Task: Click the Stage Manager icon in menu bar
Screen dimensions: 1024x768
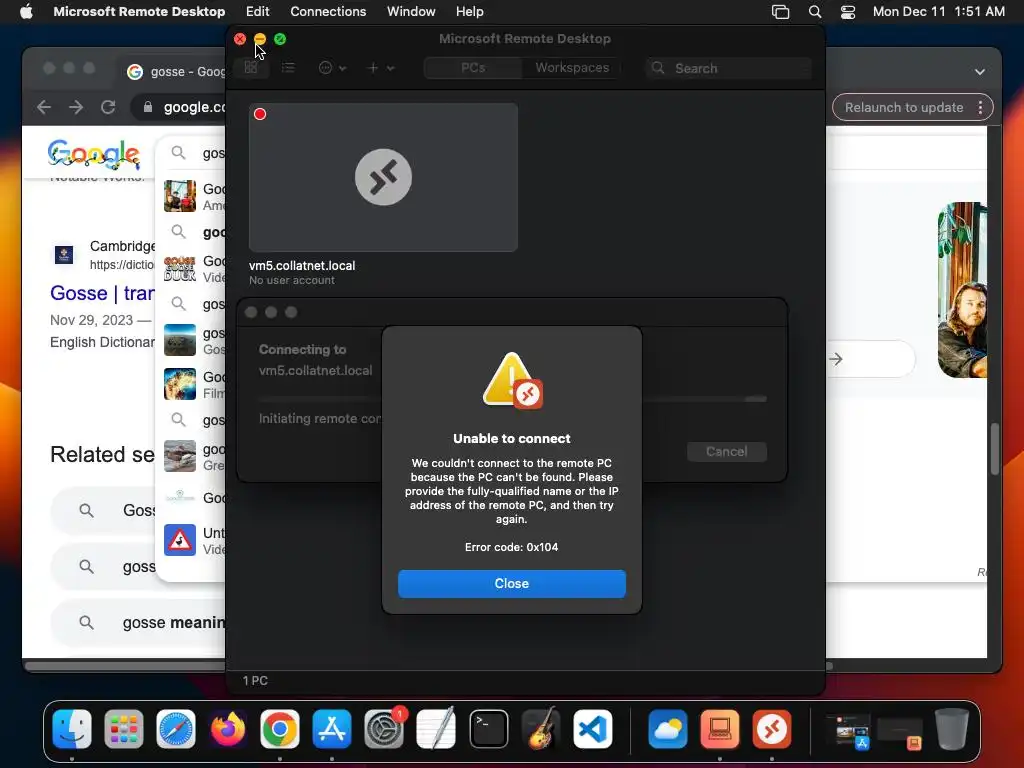Action: [x=780, y=12]
